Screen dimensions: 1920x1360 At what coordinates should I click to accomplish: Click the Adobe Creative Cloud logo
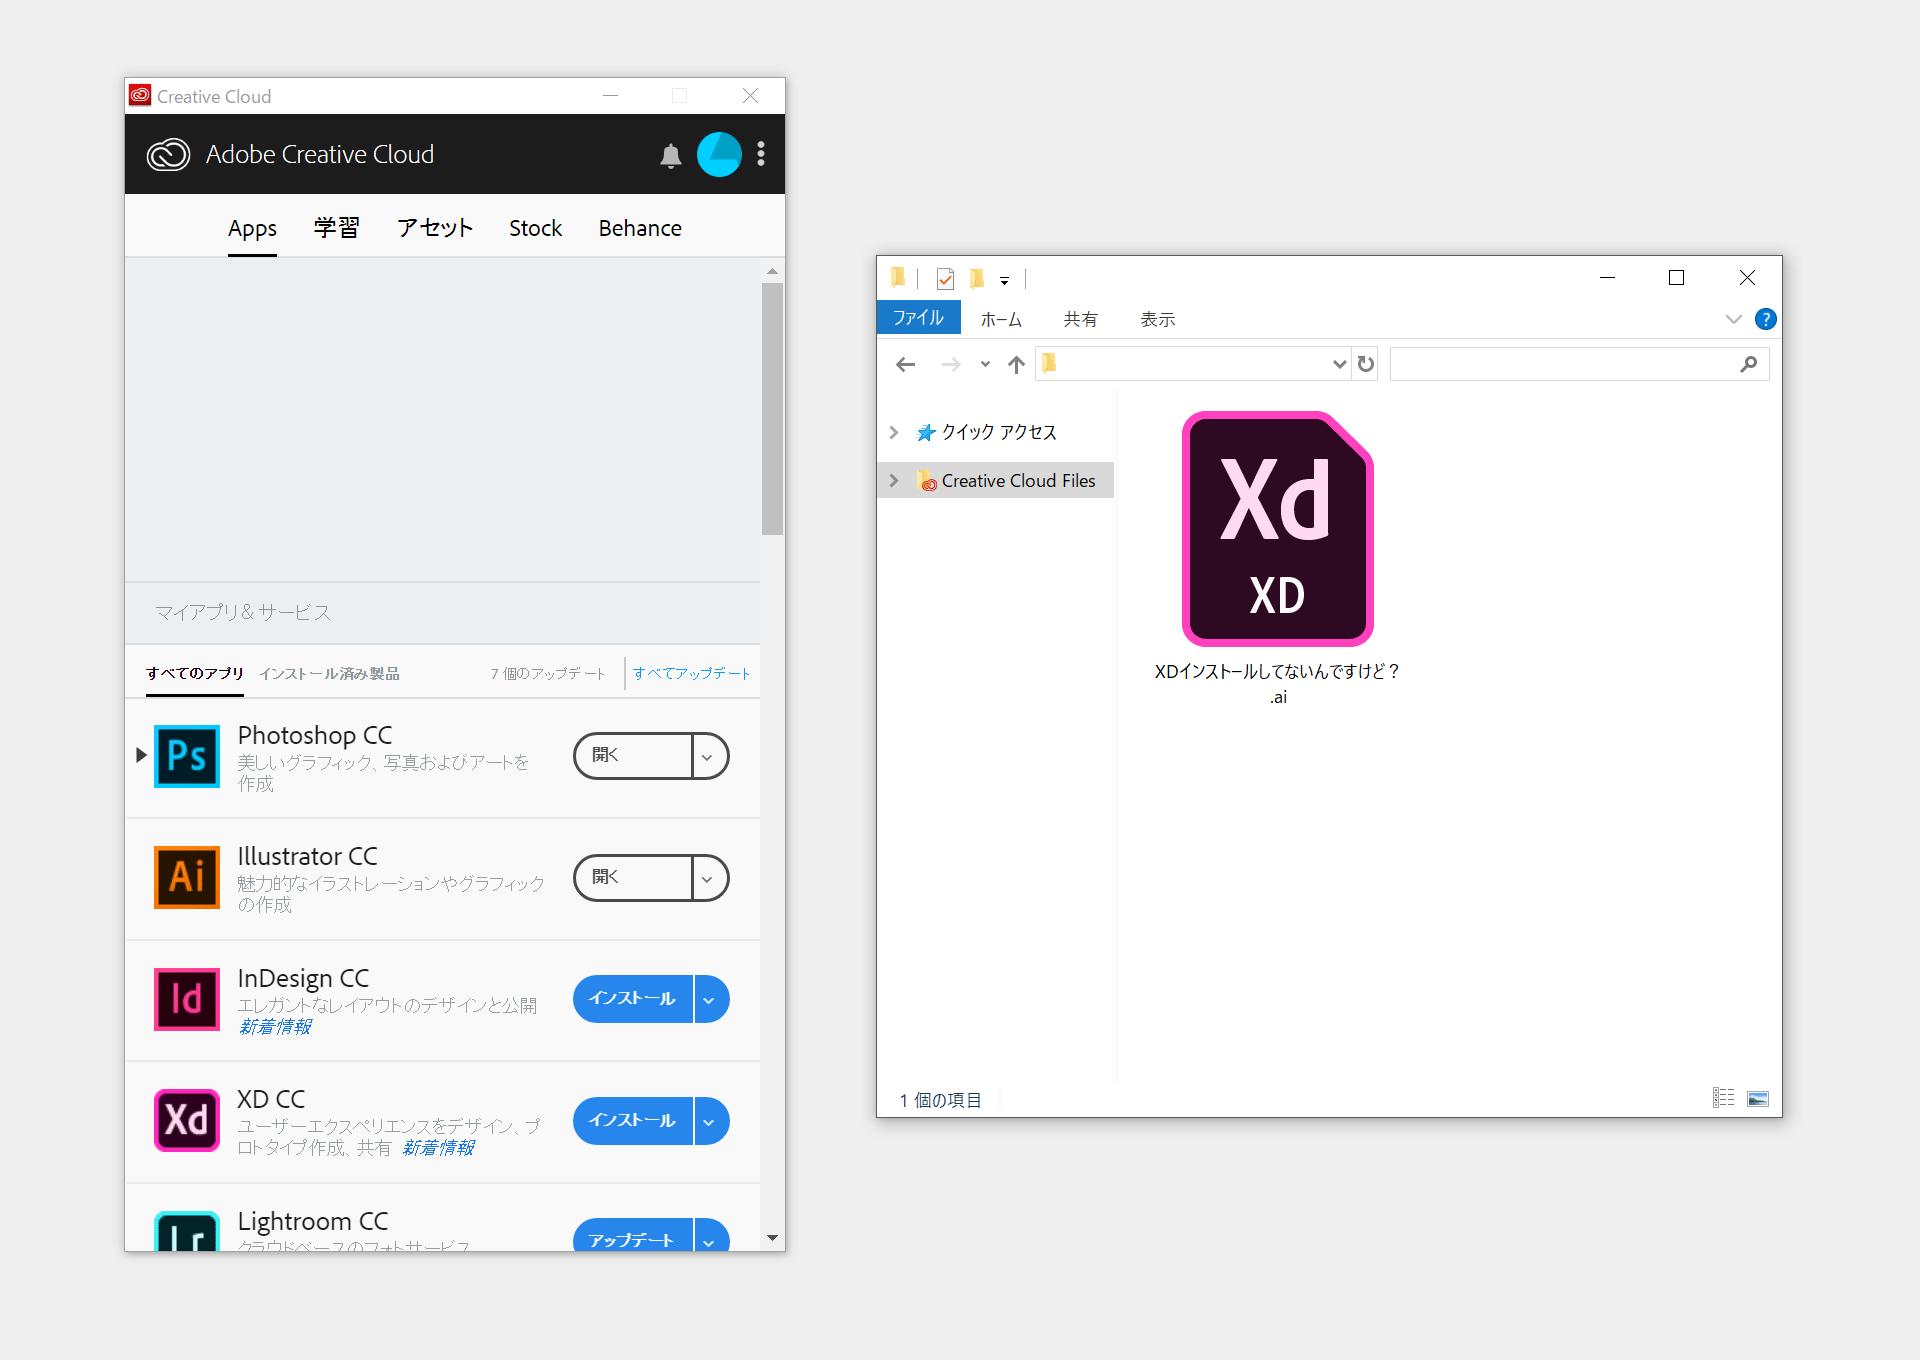point(168,155)
